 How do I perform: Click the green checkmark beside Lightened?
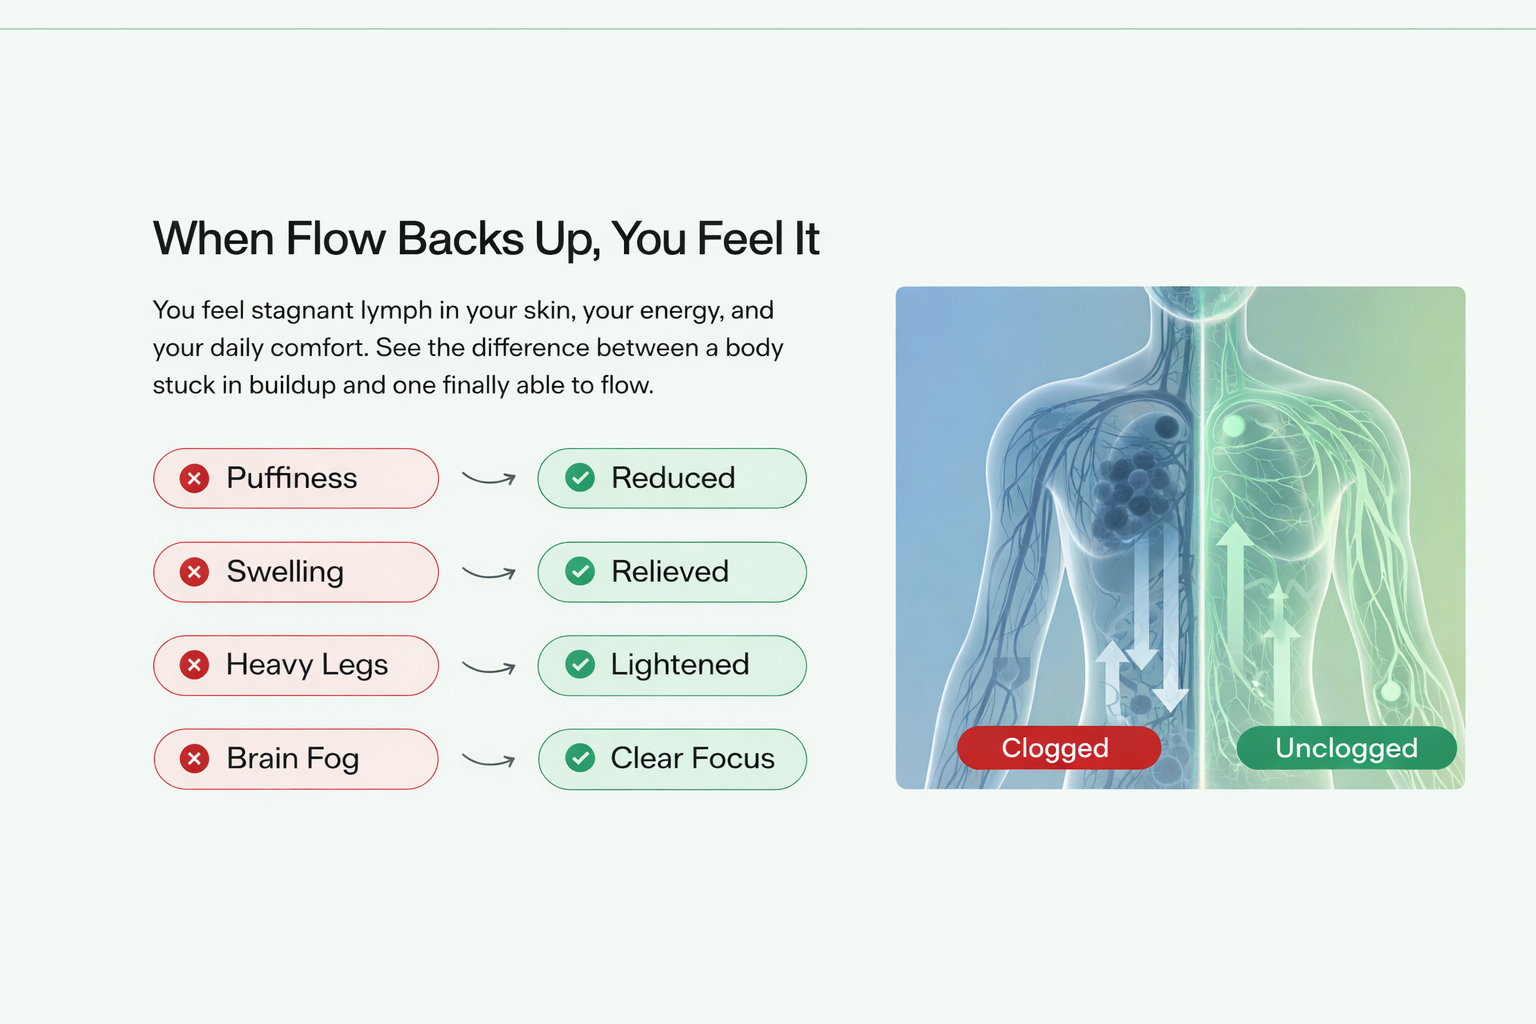[580, 665]
